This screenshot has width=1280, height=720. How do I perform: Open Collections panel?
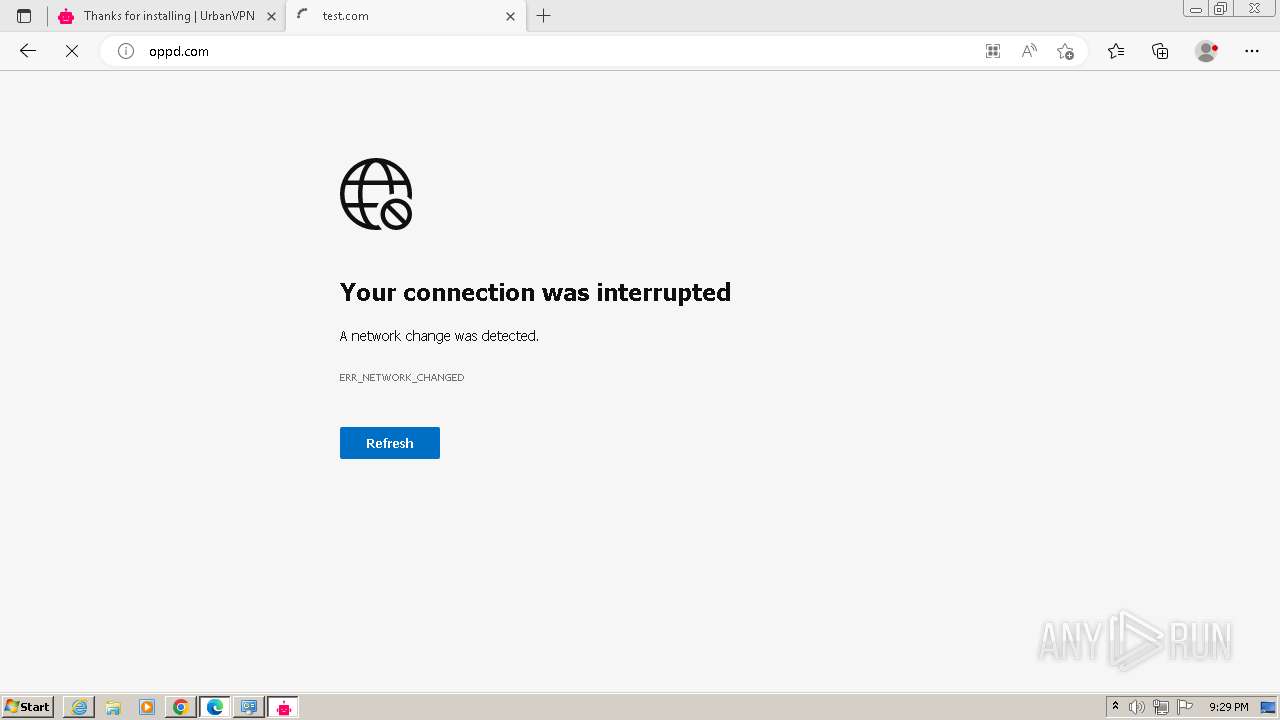(x=1160, y=51)
